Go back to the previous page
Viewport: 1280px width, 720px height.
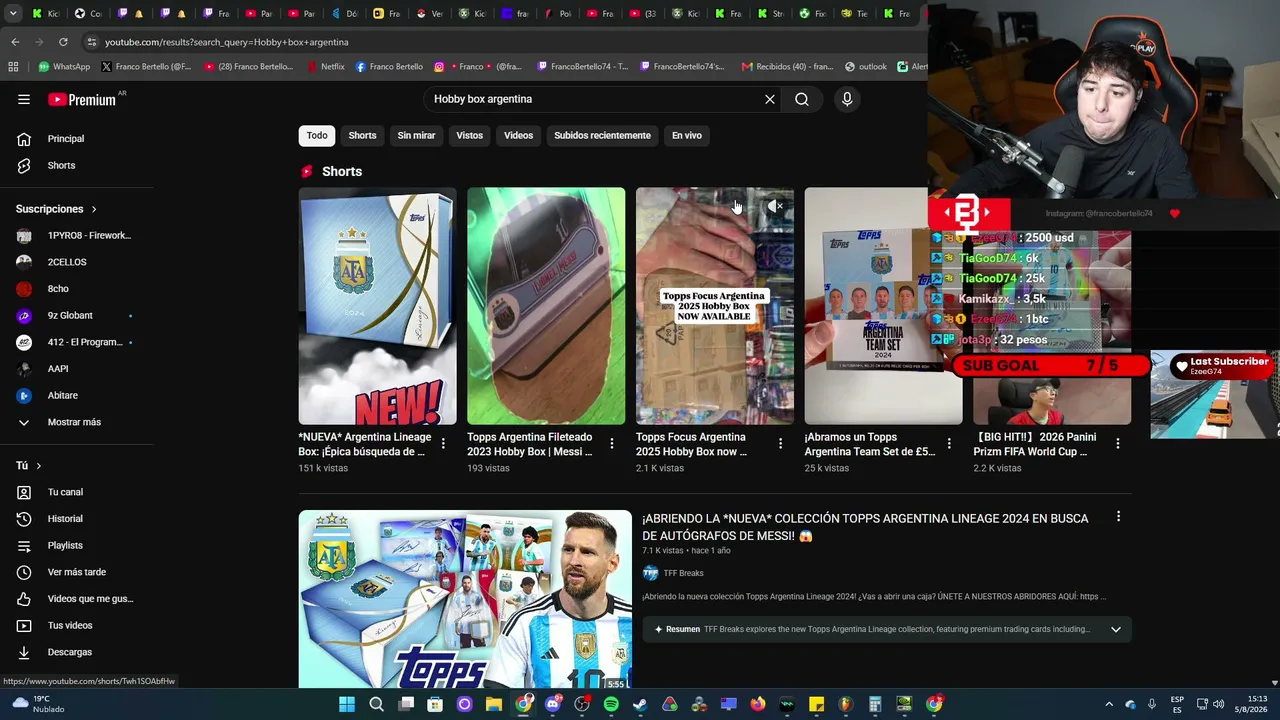point(15,42)
